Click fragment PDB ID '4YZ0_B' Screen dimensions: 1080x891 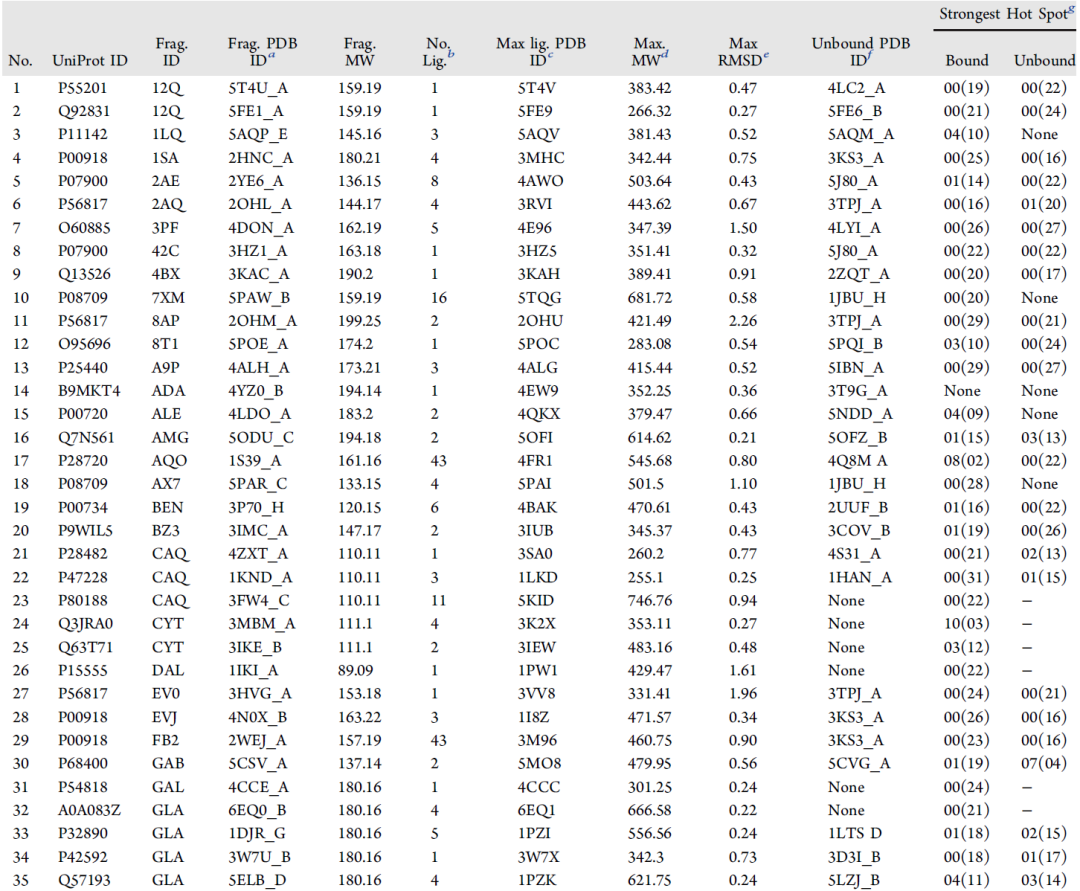pos(256,391)
